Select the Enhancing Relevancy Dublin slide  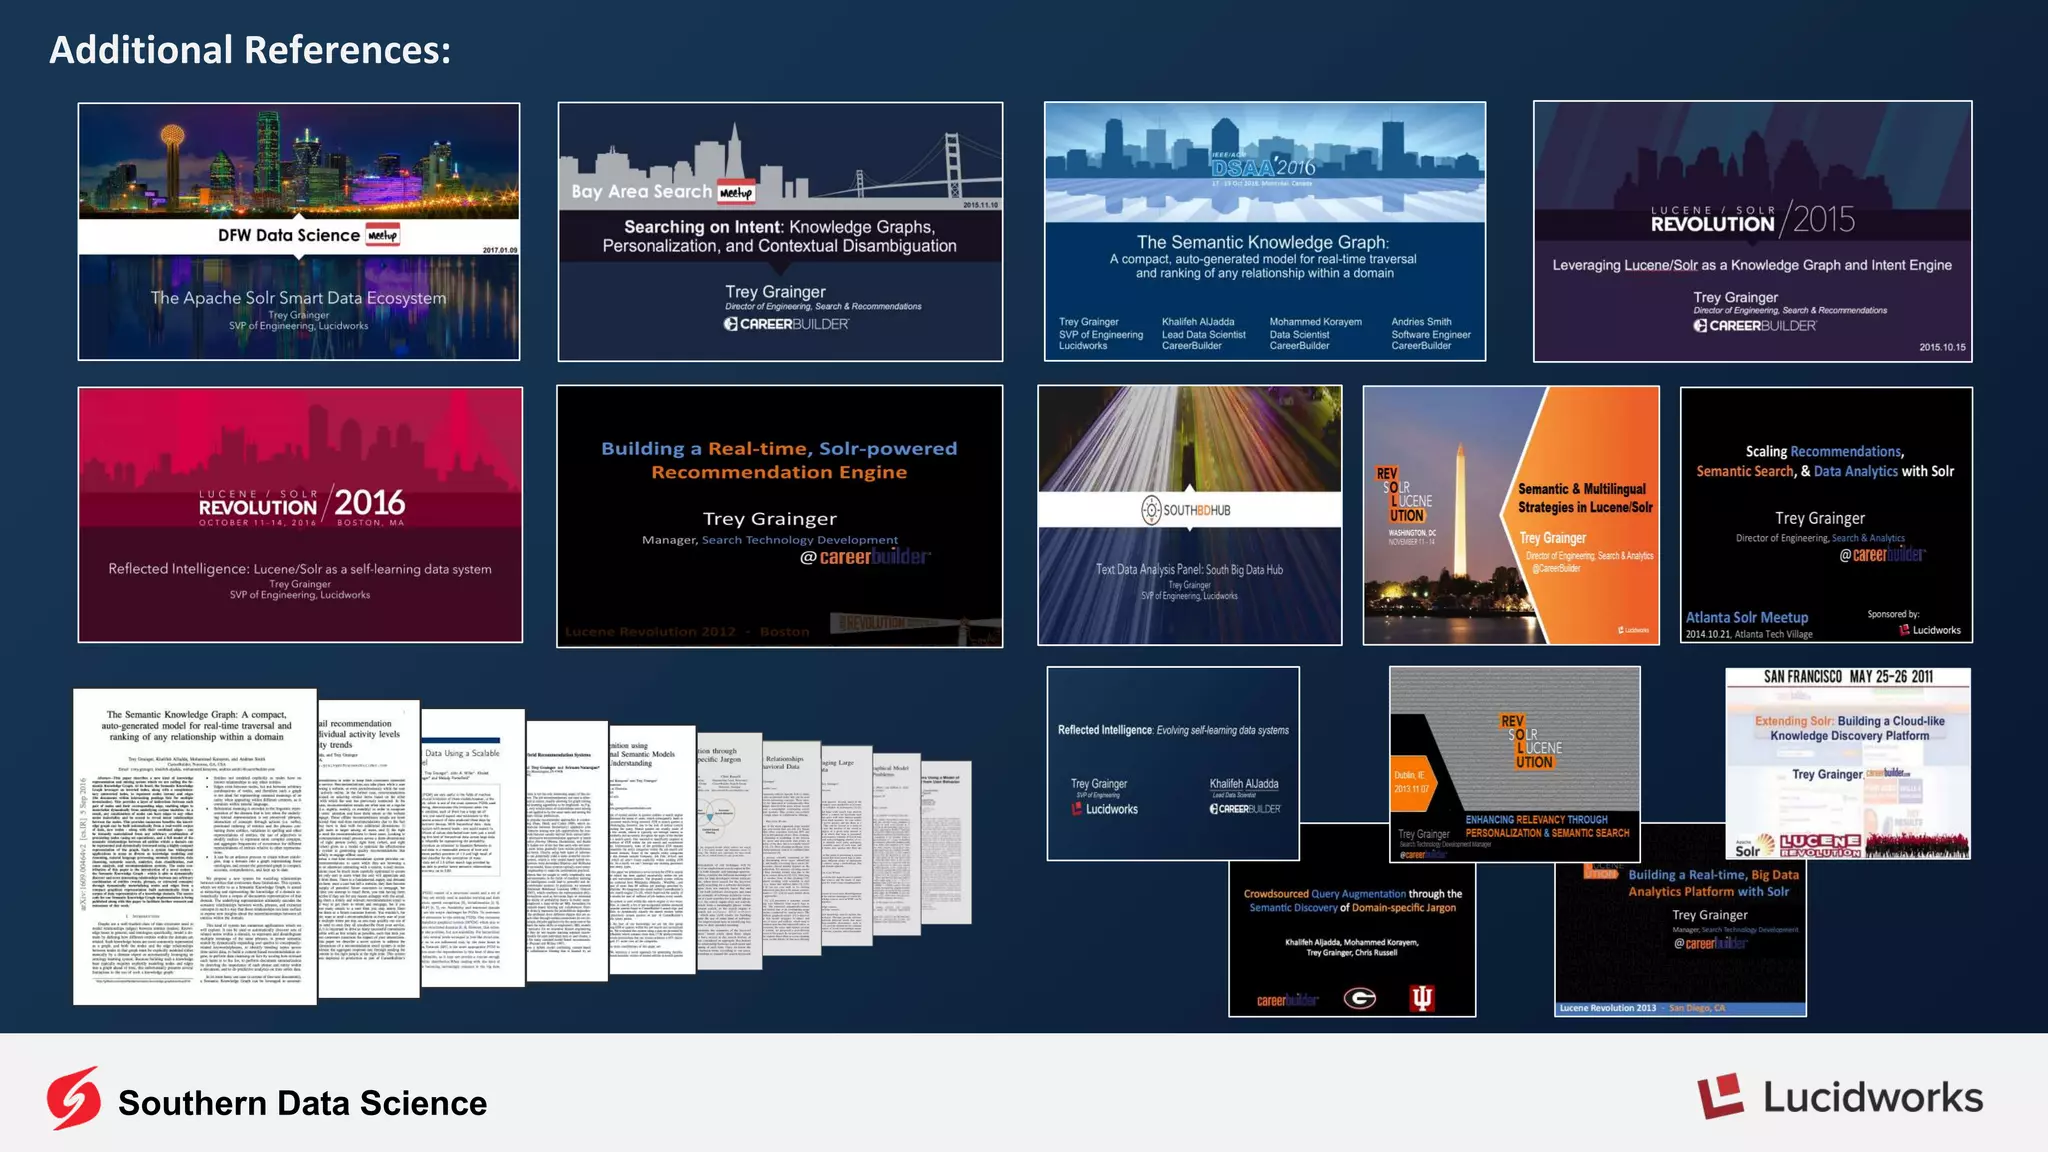click(1514, 764)
